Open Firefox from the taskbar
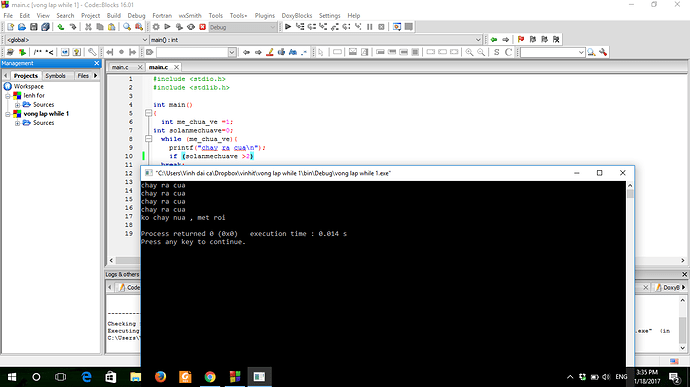Image resolution: width=690 pixels, height=387 pixels. pyautogui.click(x=160, y=377)
